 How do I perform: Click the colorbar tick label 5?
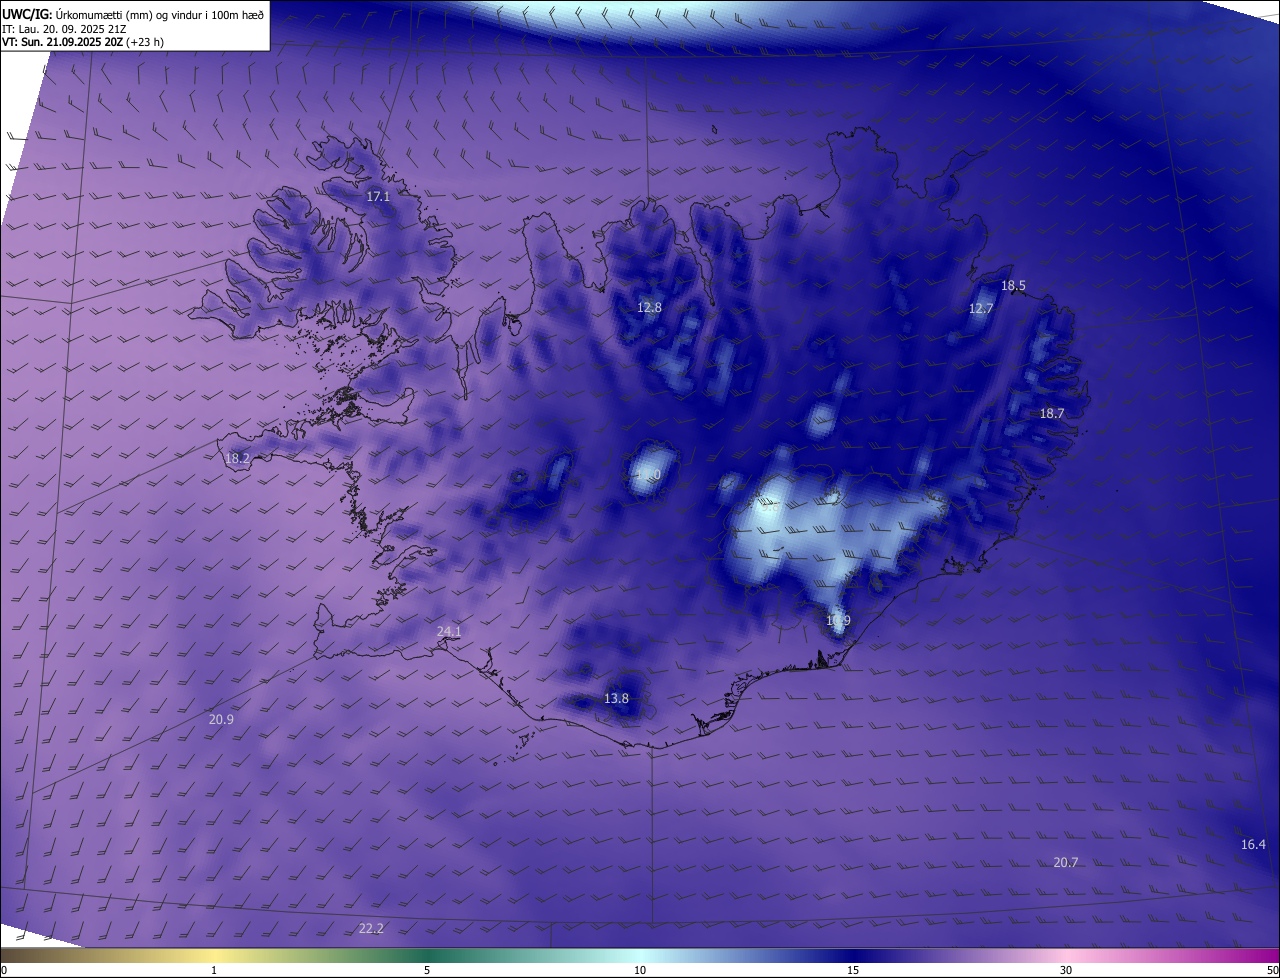427,970
